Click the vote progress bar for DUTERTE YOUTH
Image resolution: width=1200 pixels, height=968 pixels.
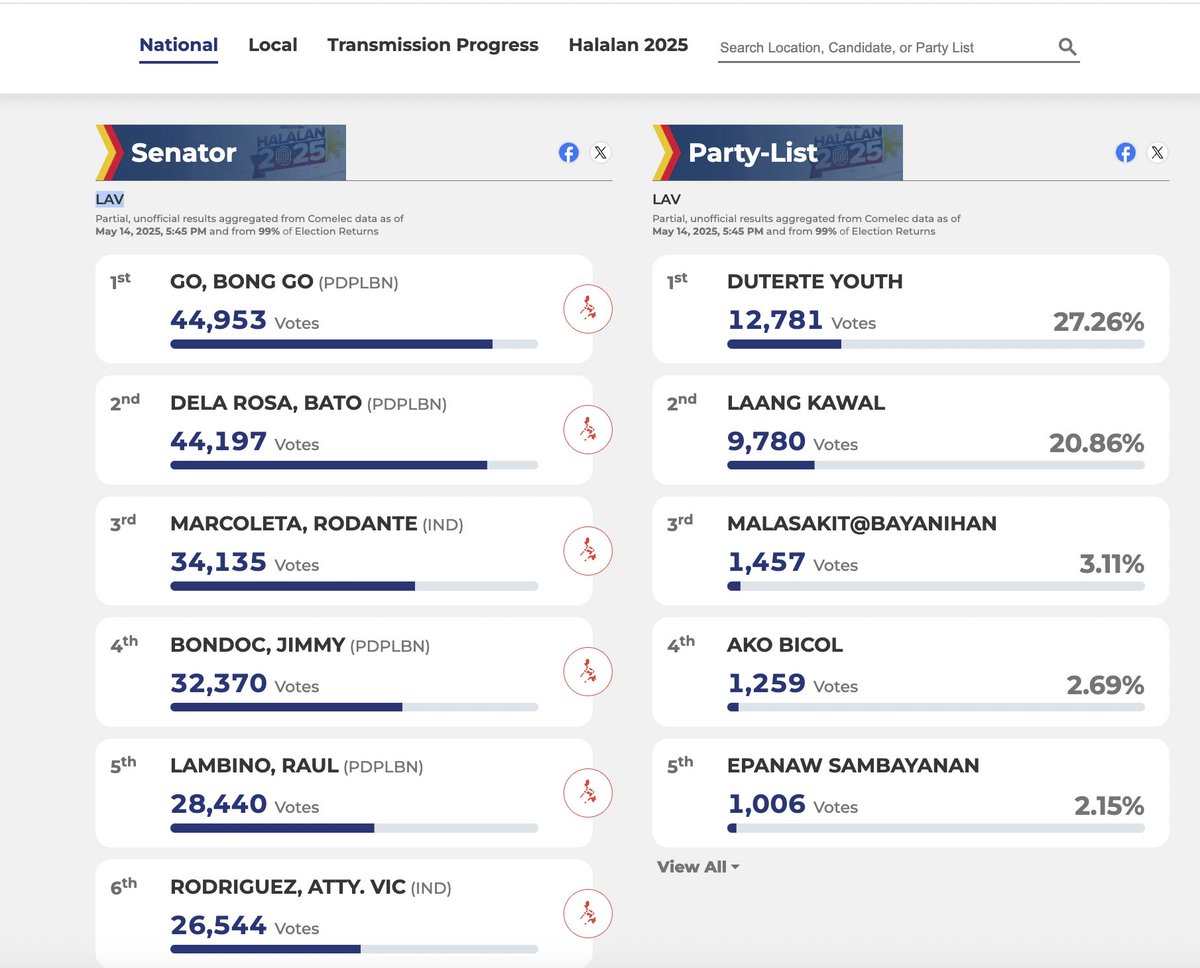935,343
